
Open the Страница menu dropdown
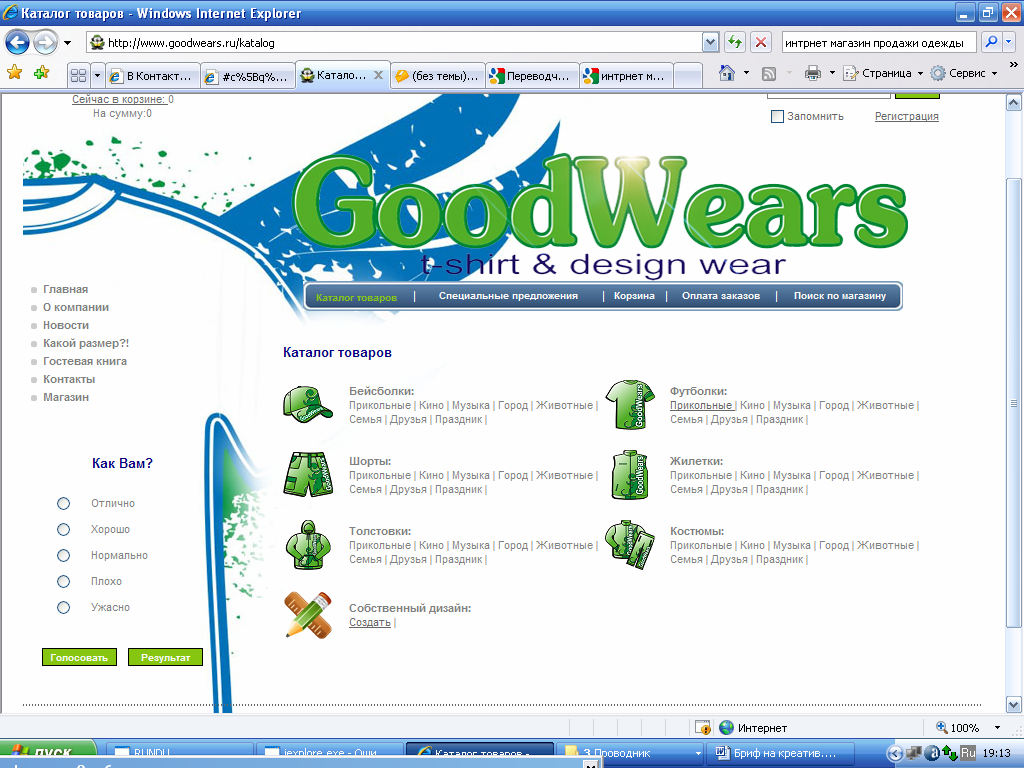(x=883, y=73)
